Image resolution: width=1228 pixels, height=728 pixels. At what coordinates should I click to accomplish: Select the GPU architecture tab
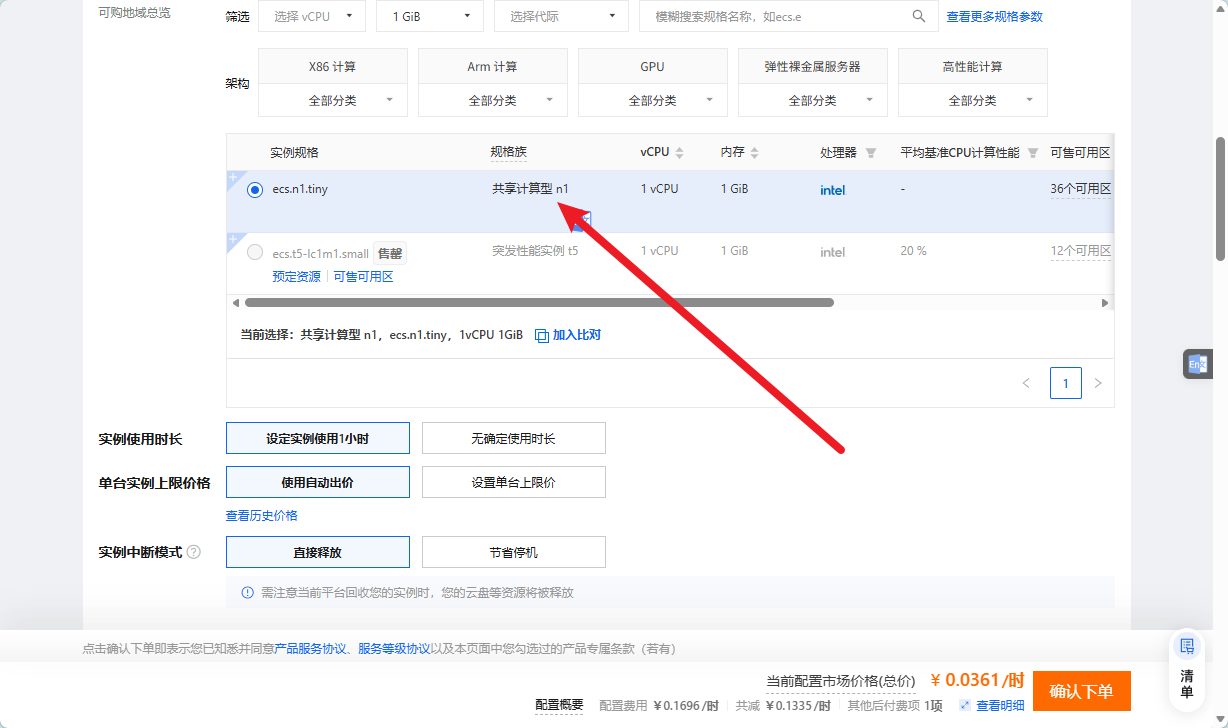pos(653,66)
